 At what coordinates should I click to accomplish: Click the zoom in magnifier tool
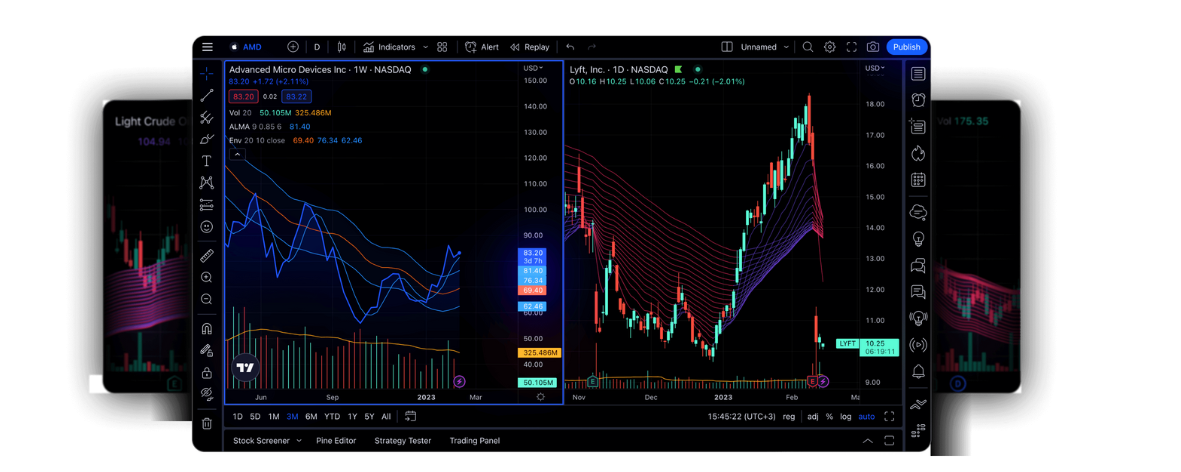206,277
